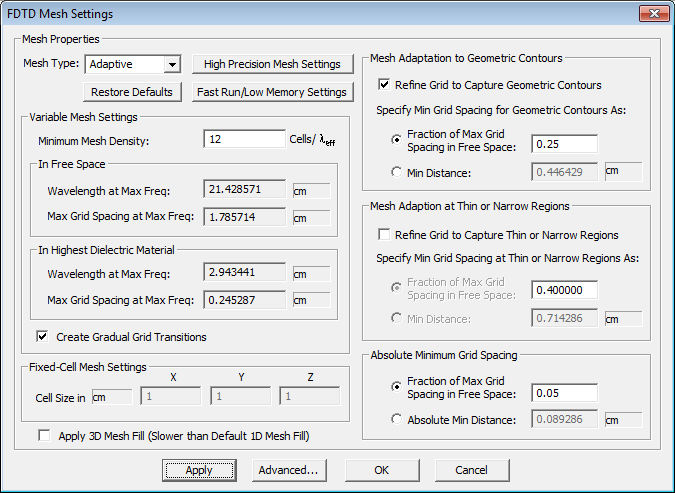Select Fraction radio under Geometric Contours
675x493 pixels.
tap(398, 140)
